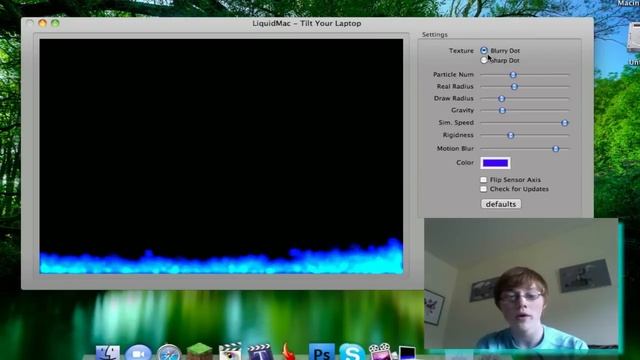The image size is (640, 360).
Task: Enable Flip Sensor Axis checkbox
Action: [x=484, y=180]
